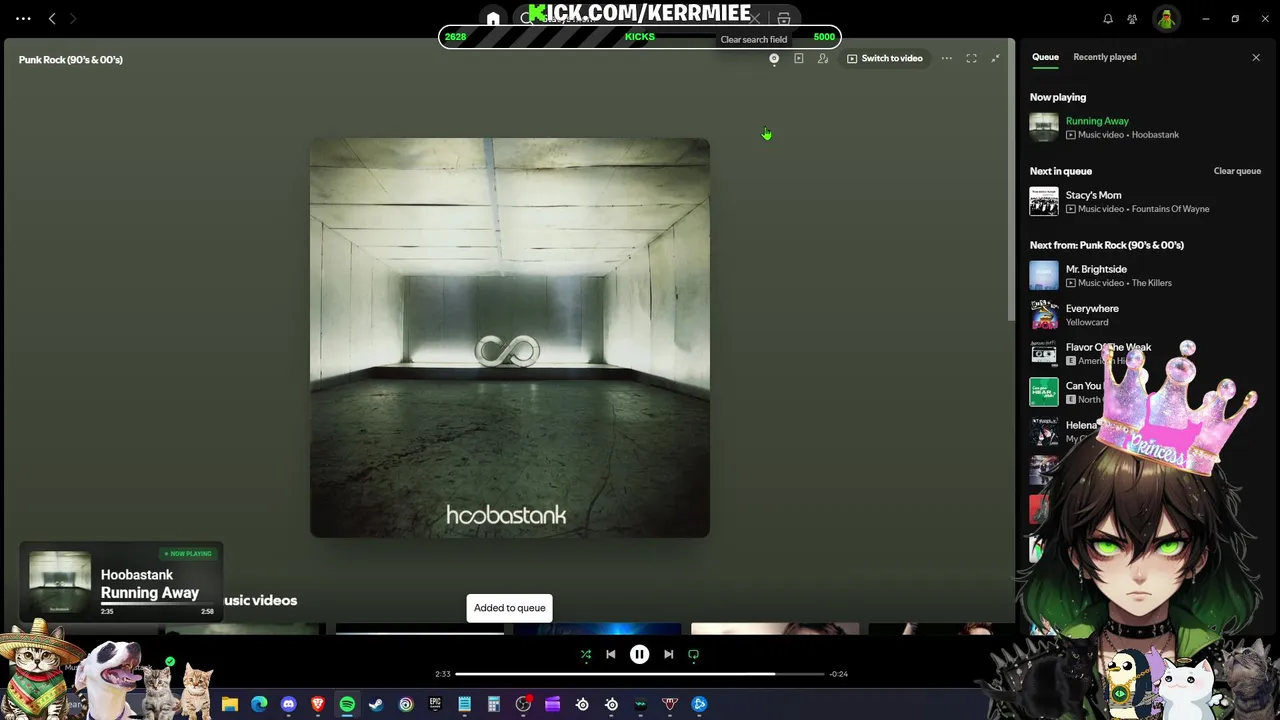Click Clear queue
This screenshot has width=1280, height=720.
point(1237,171)
